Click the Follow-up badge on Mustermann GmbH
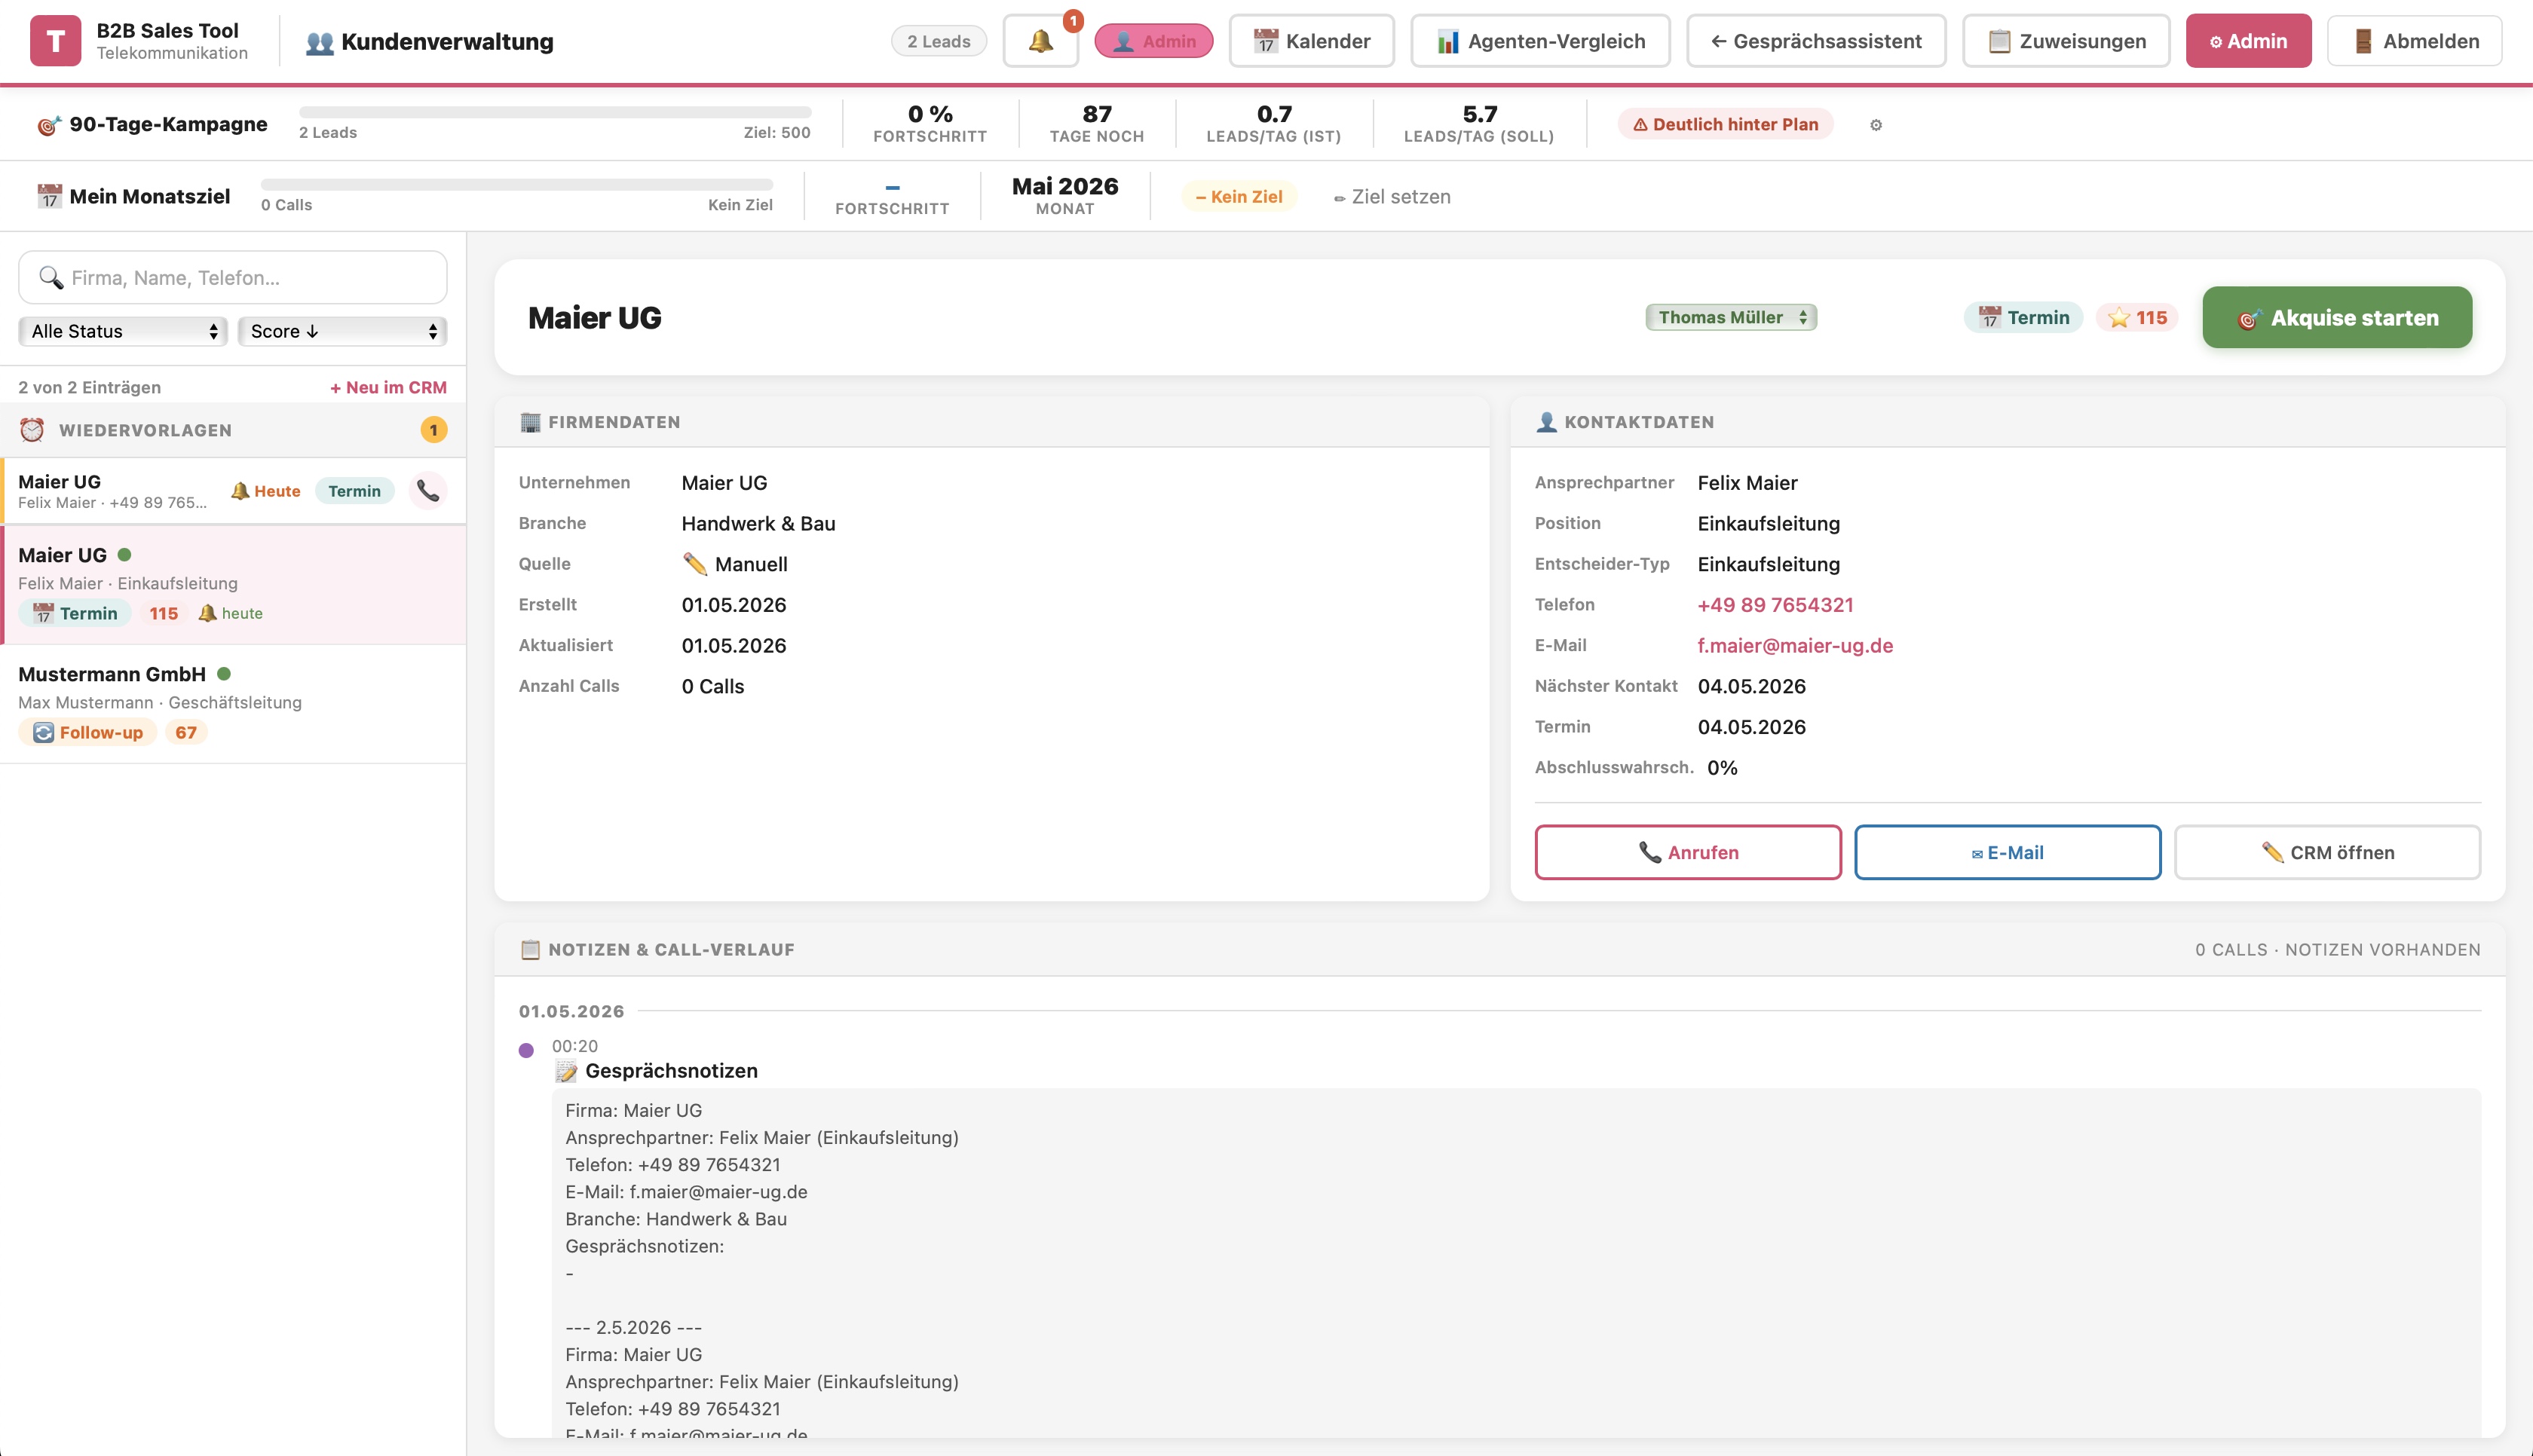2533x1456 pixels. click(x=88, y=732)
